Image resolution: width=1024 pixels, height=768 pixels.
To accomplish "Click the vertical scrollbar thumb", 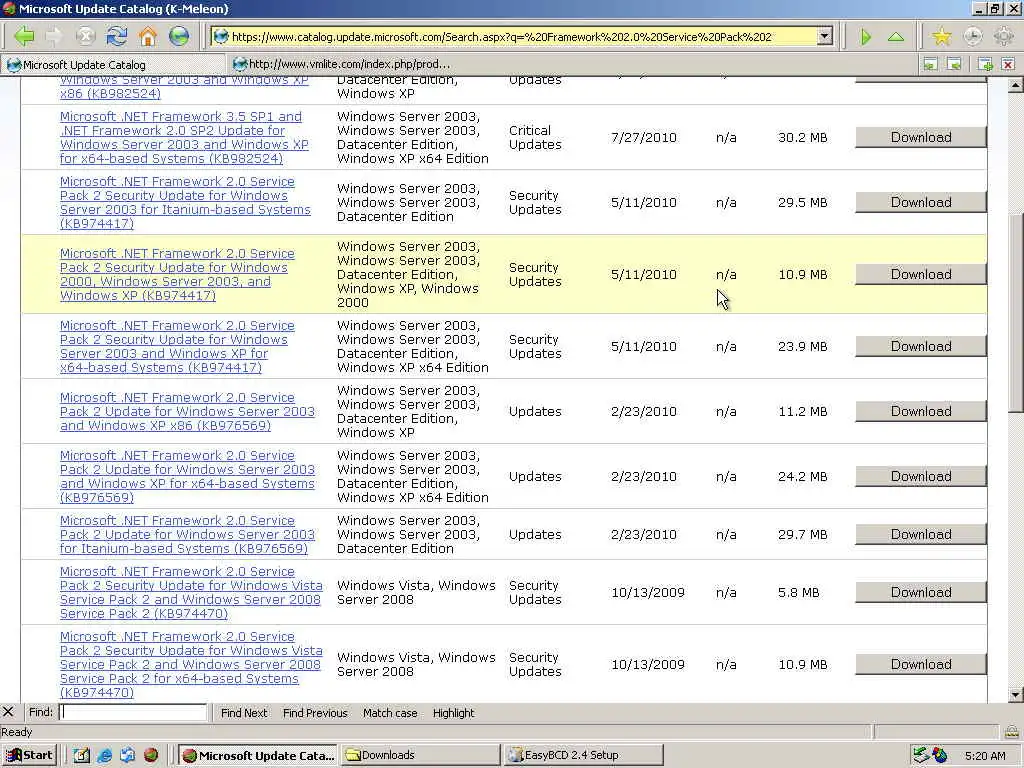I will click(x=1016, y=313).
